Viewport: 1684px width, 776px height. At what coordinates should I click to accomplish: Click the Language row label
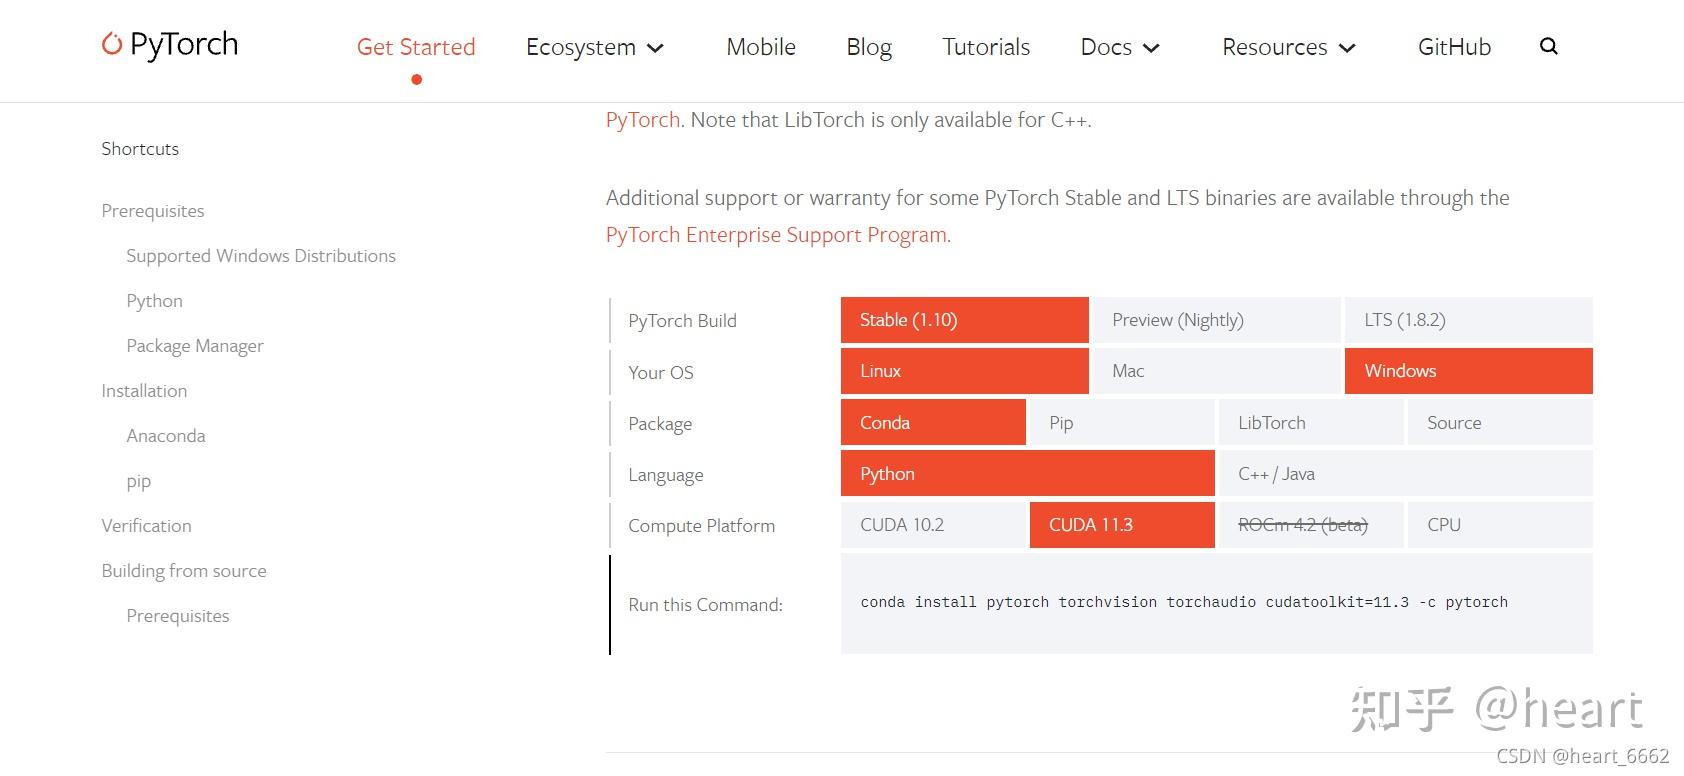pos(665,475)
